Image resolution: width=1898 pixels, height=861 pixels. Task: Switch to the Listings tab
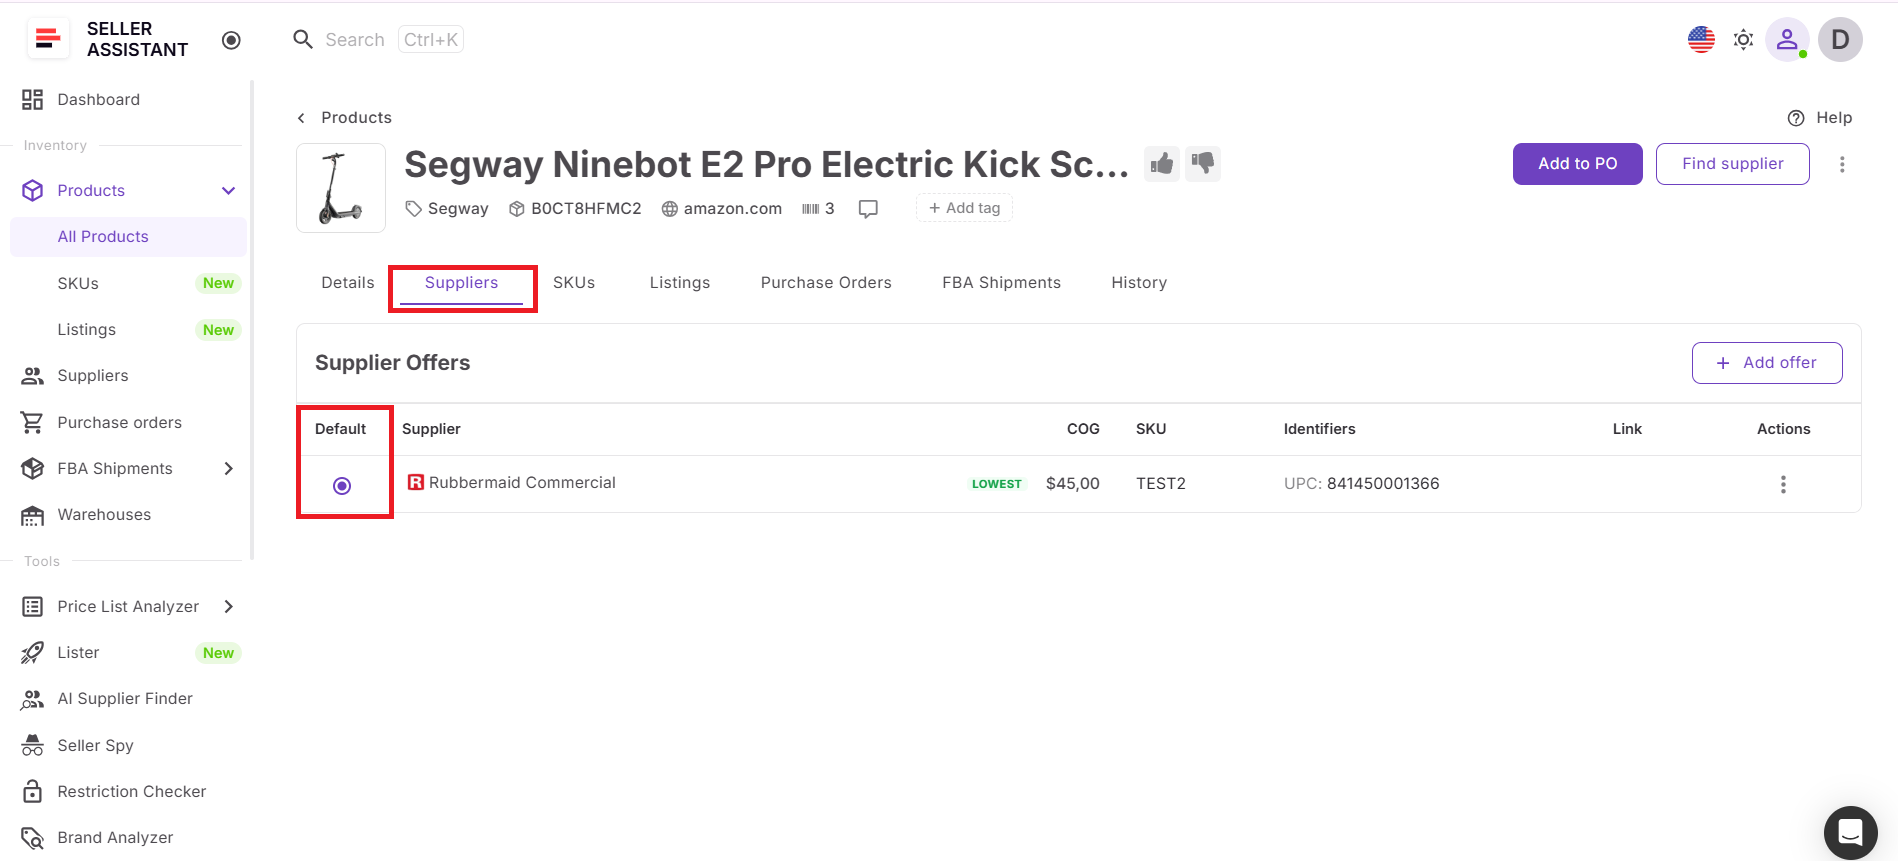click(680, 283)
